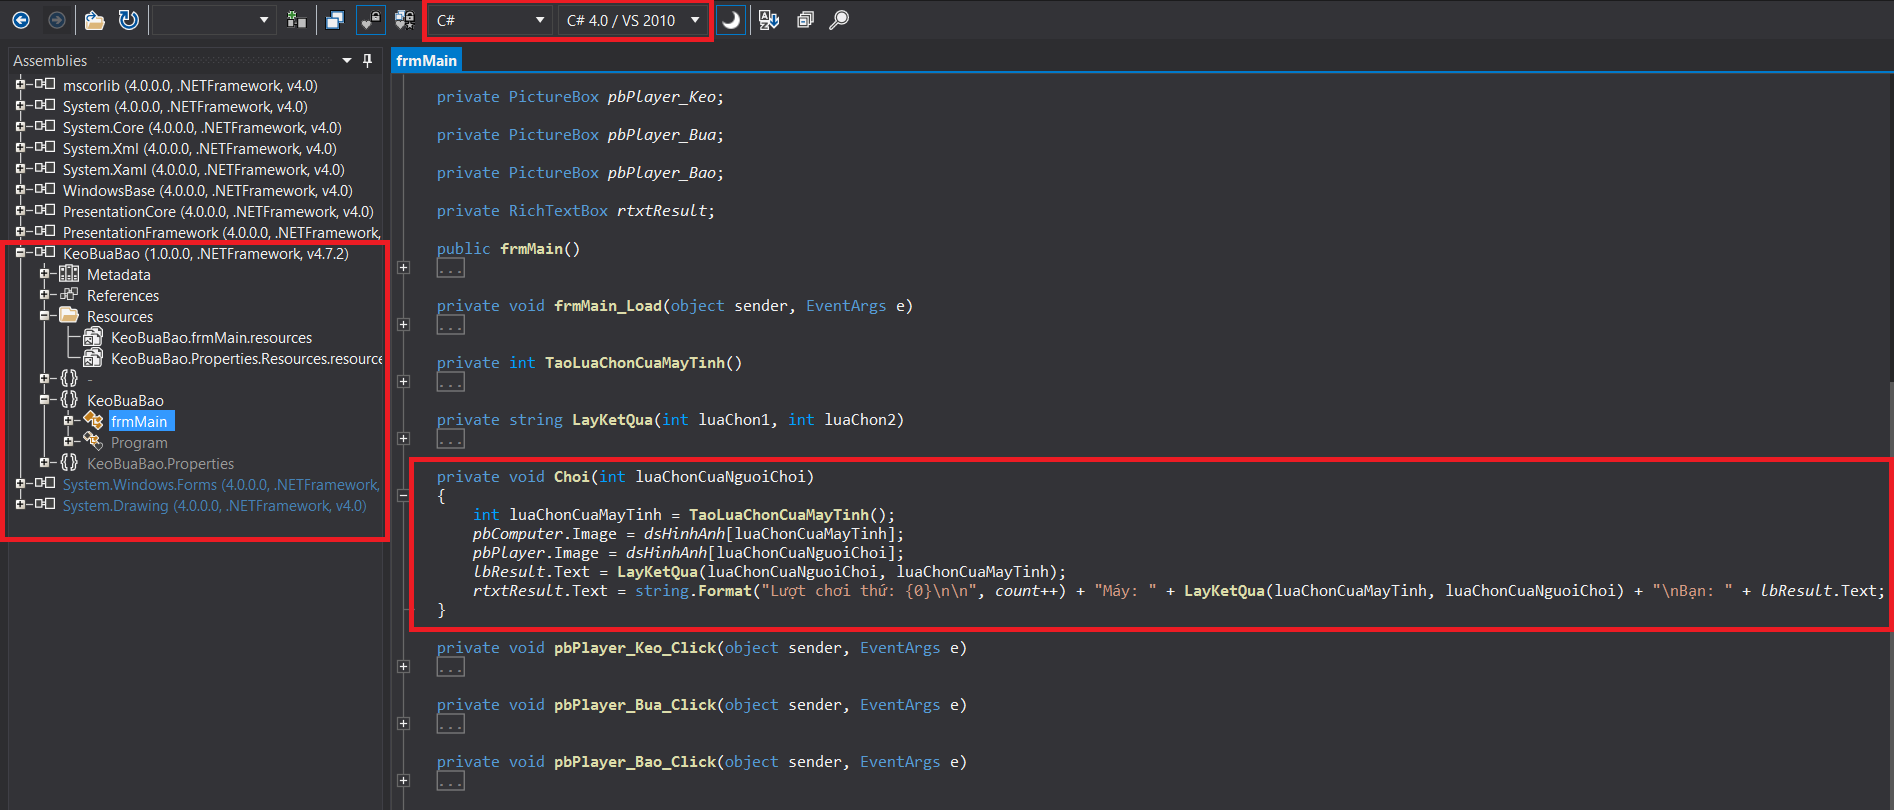Click the frmMain class icon
The width and height of the screenshot is (1894, 810).
pyautogui.click(x=93, y=421)
